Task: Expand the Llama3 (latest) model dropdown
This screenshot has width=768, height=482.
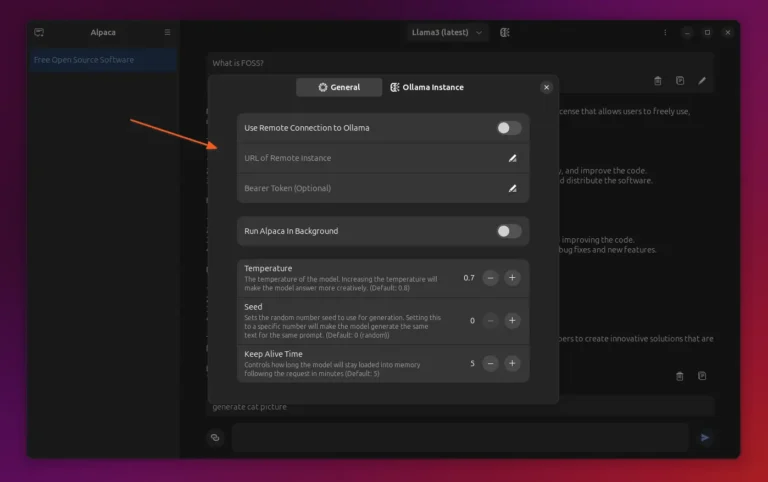Action: pyautogui.click(x=447, y=32)
